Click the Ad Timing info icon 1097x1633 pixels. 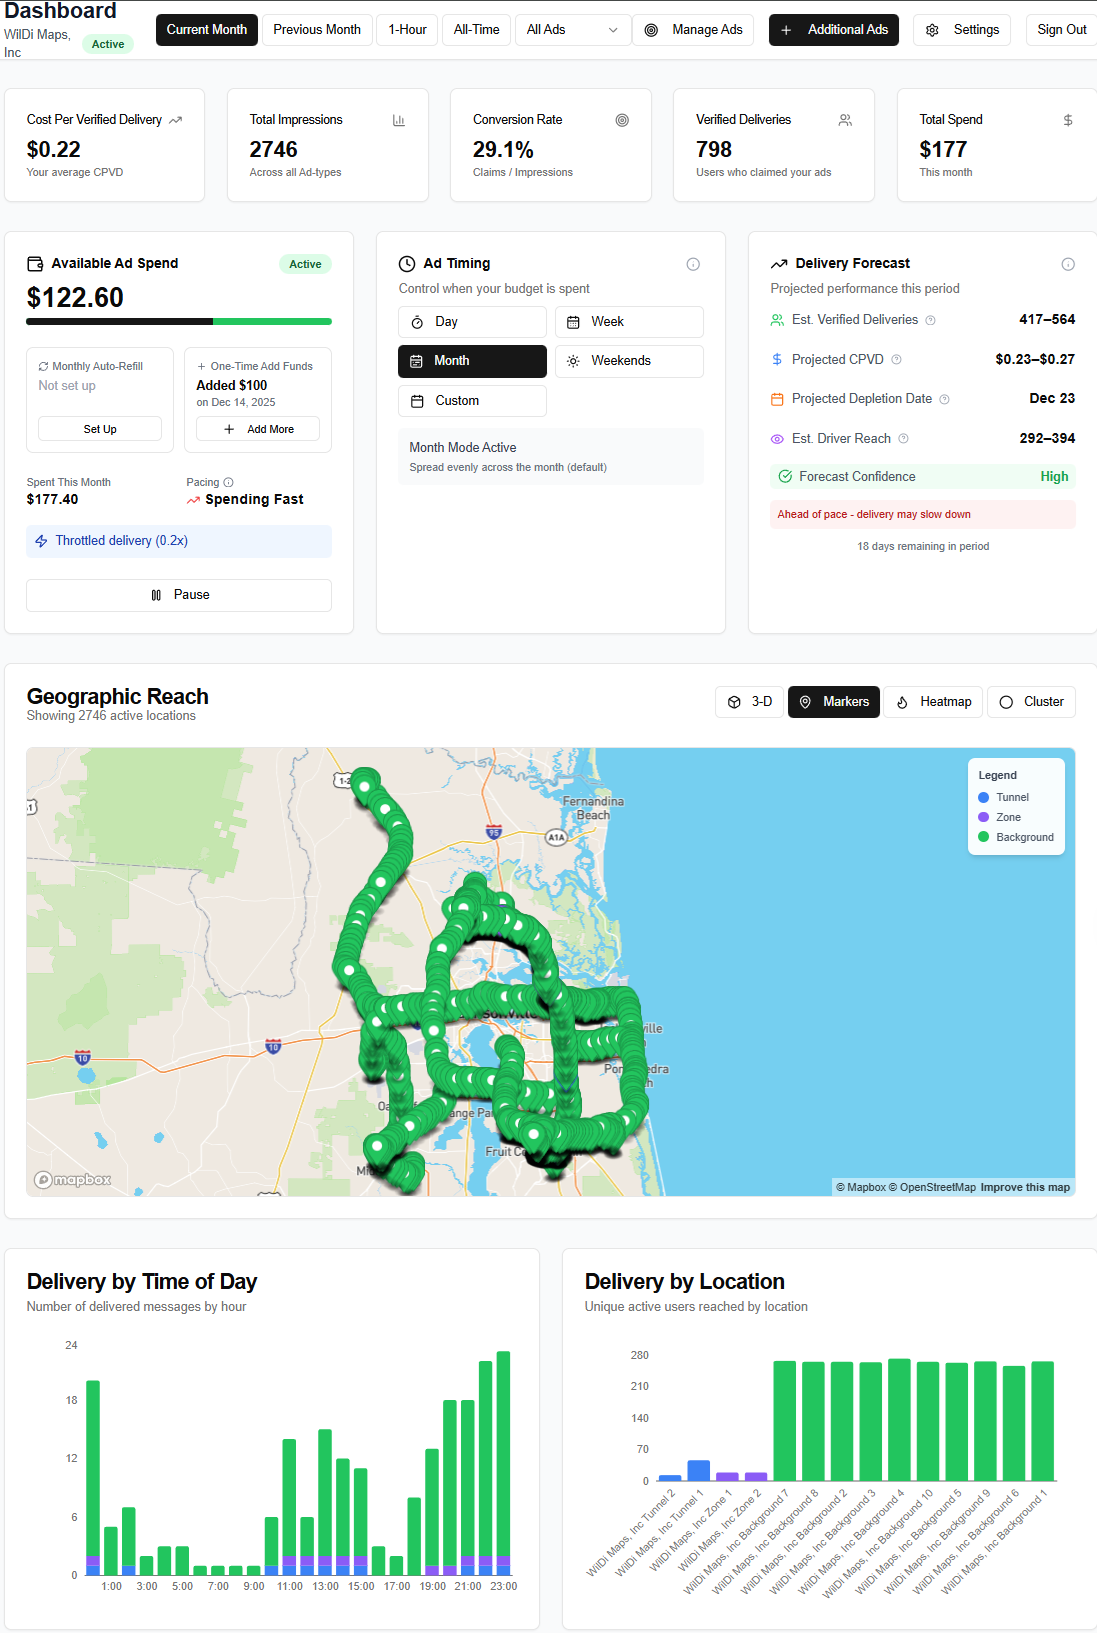pos(693,264)
